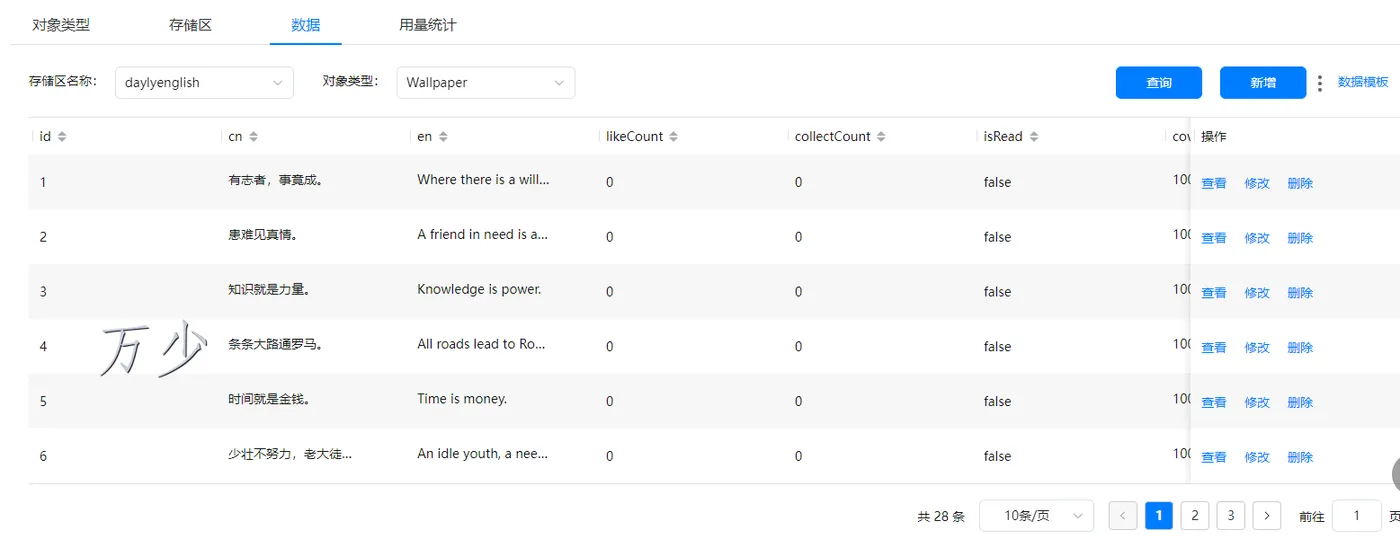
Task: Click the sort icon next to cn
Action: point(253,137)
